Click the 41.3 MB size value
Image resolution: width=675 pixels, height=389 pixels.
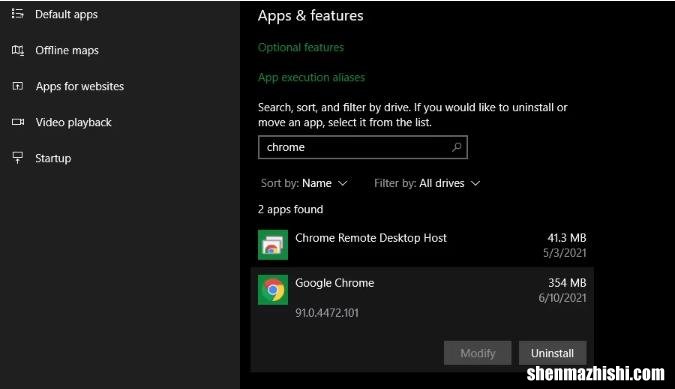click(567, 238)
